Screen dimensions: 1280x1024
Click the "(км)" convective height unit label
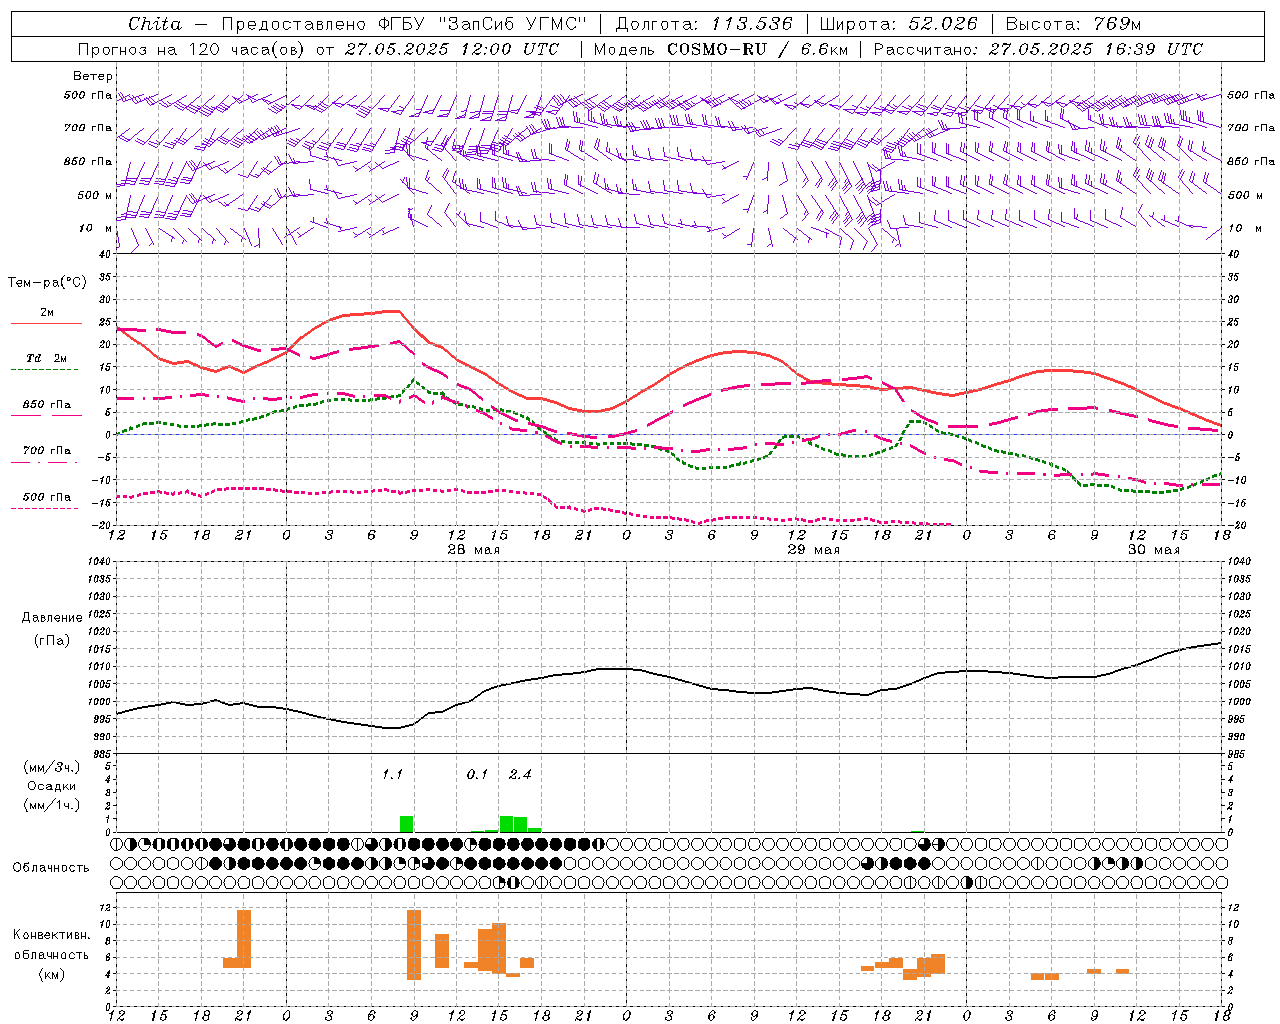pos(52,974)
